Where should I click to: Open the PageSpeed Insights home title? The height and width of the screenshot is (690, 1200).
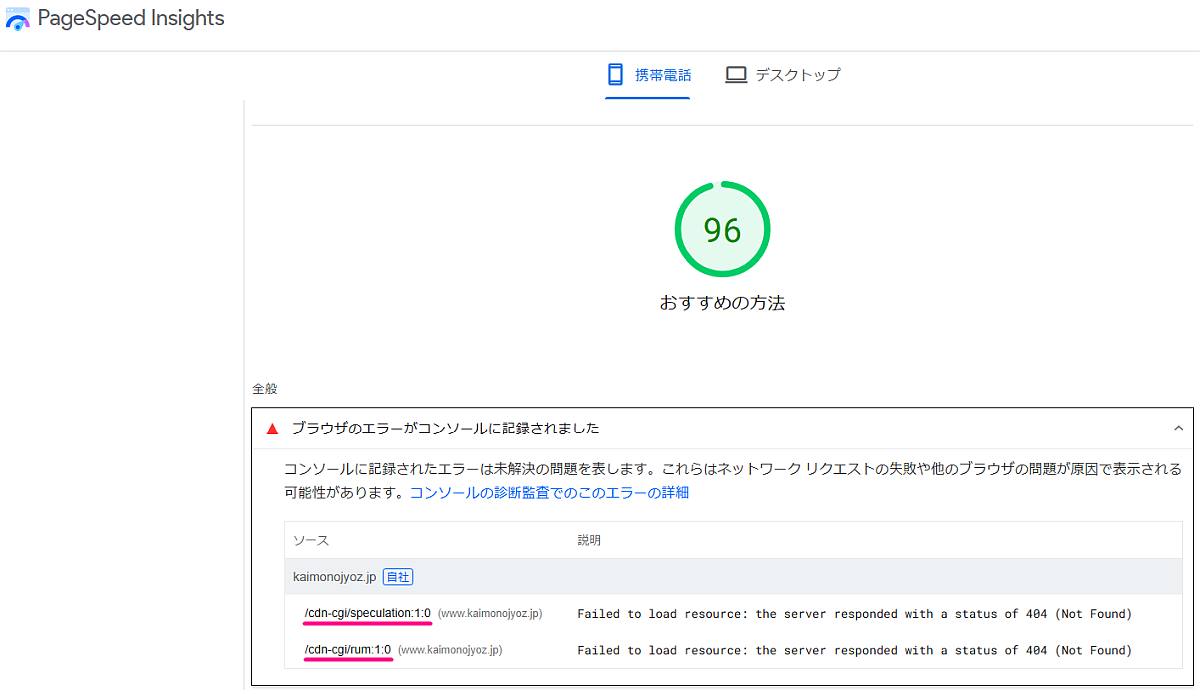tap(131, 19)
